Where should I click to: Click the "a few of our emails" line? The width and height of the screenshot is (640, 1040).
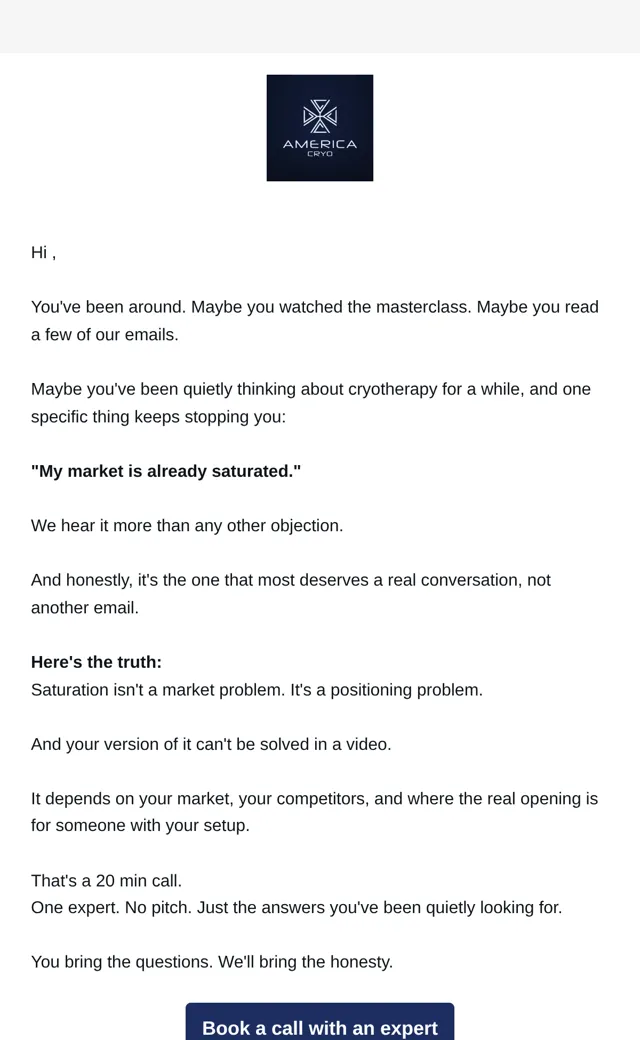tap(105, 335)
